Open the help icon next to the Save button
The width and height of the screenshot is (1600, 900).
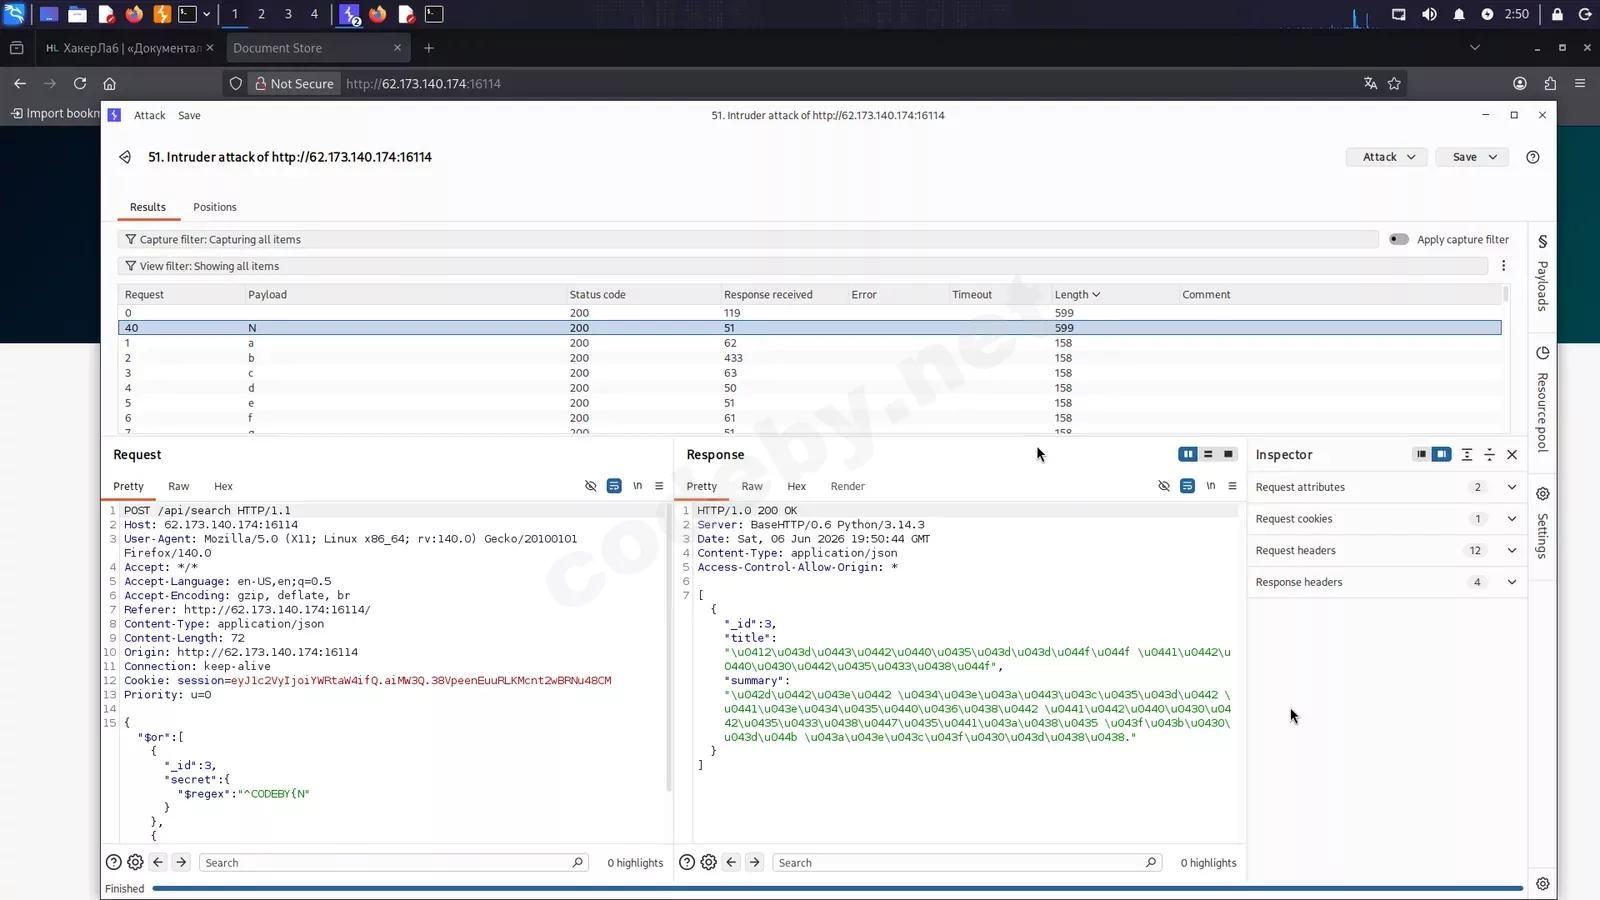[x=1533, y=157]
